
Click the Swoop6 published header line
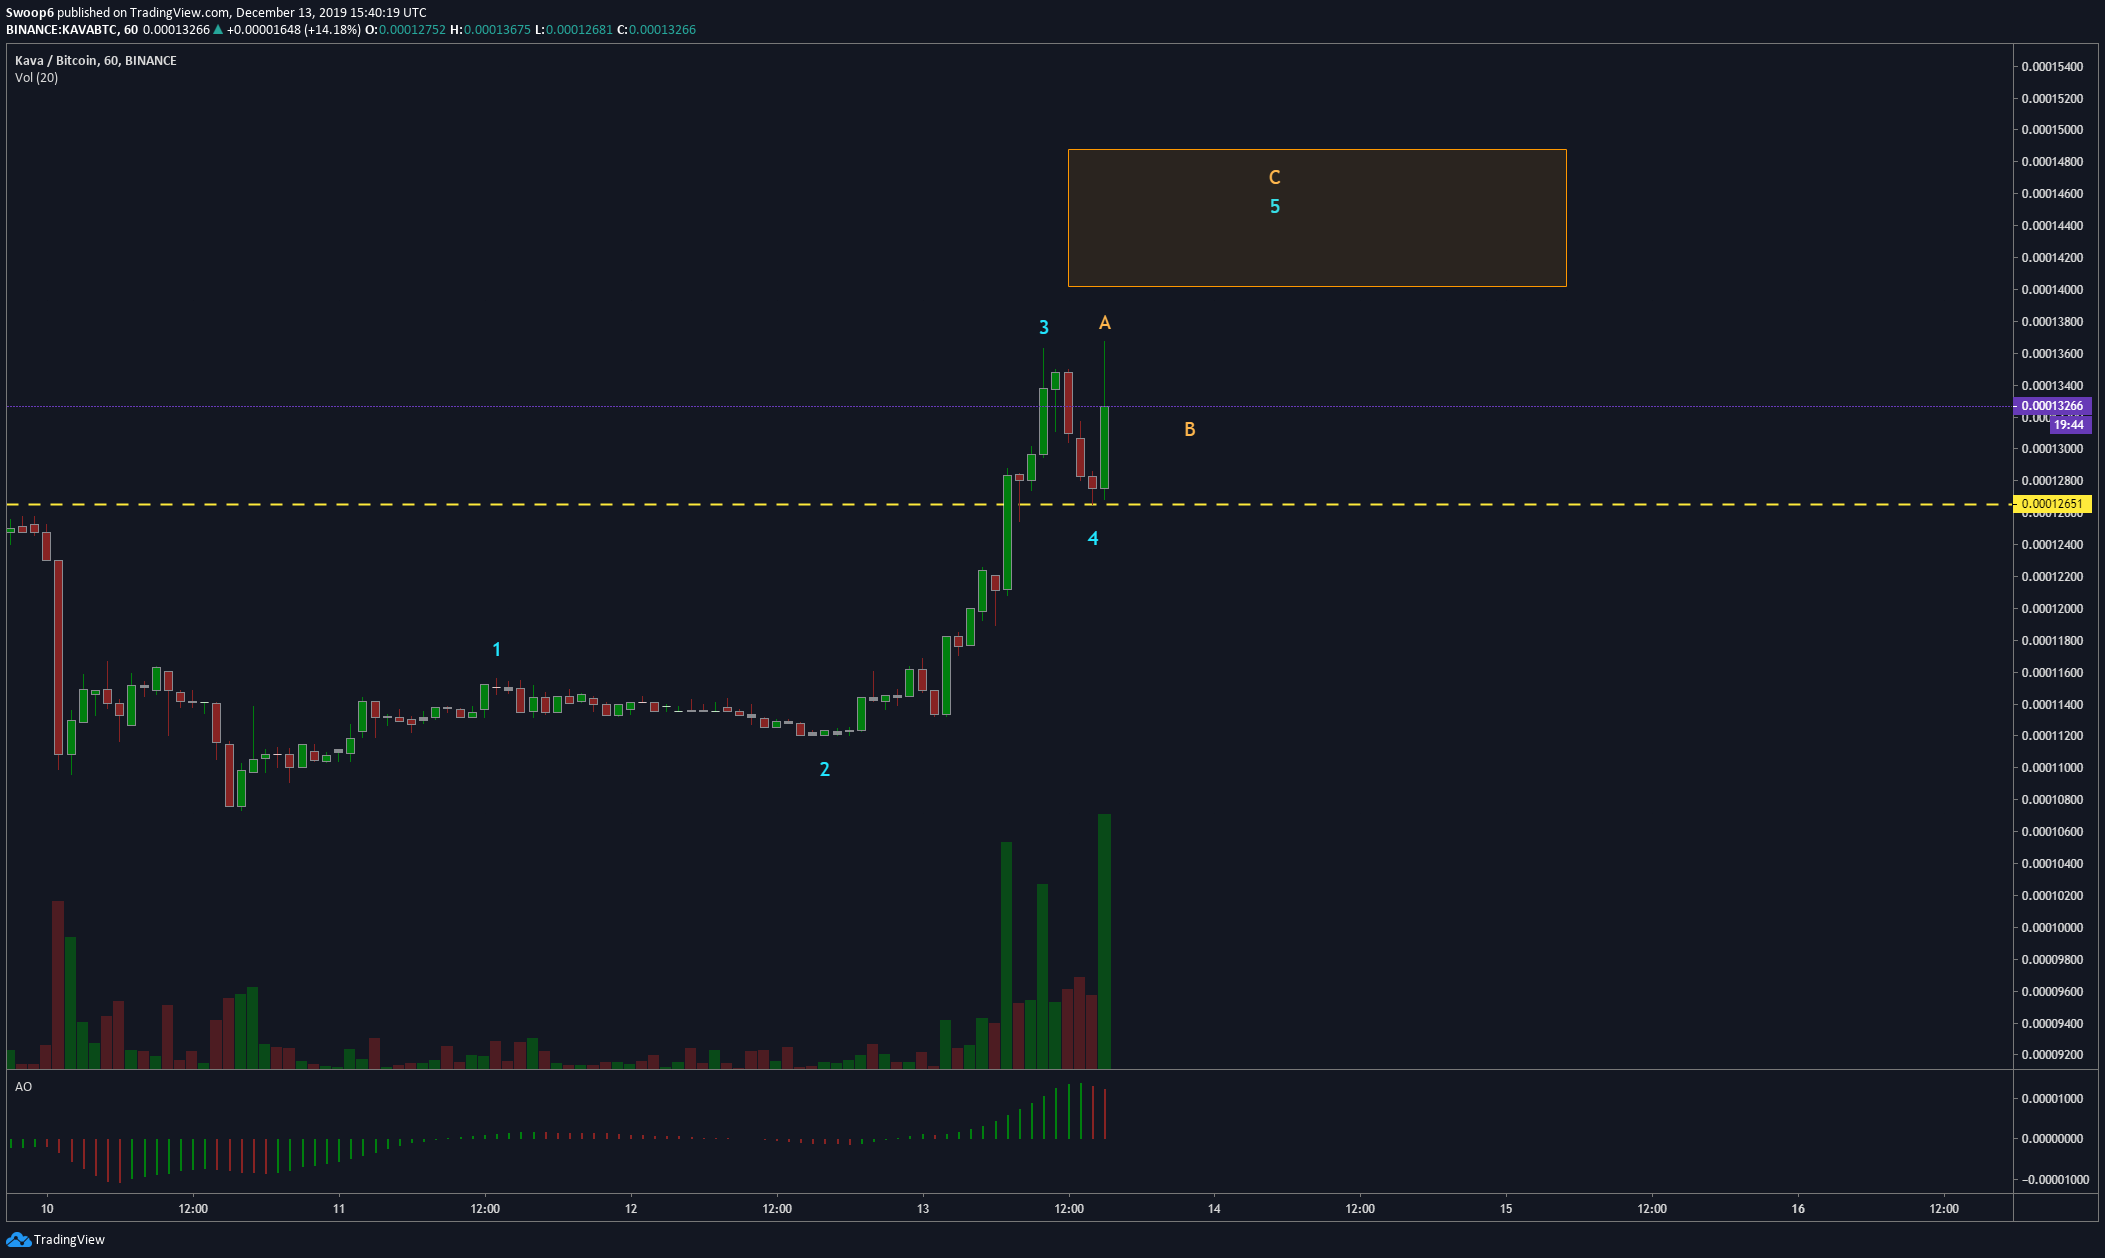point(216,13)
